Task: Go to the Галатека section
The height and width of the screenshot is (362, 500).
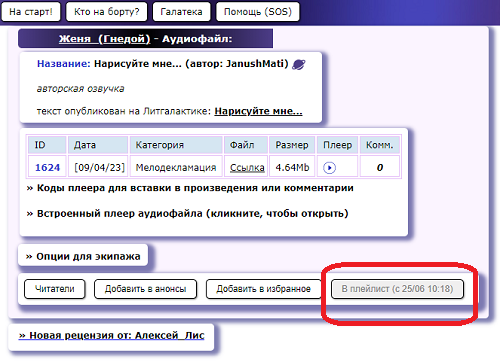Action: [x=181, y=12]
